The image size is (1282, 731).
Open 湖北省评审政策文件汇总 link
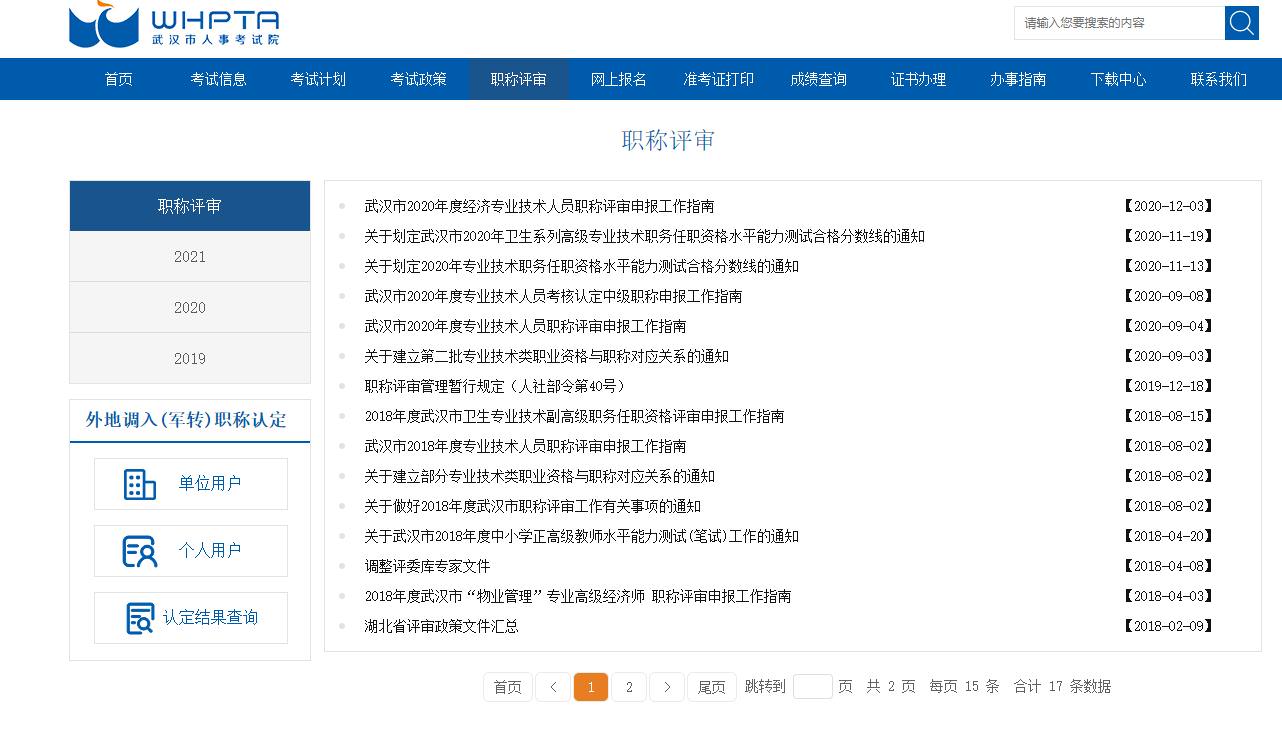click(441, 626)
